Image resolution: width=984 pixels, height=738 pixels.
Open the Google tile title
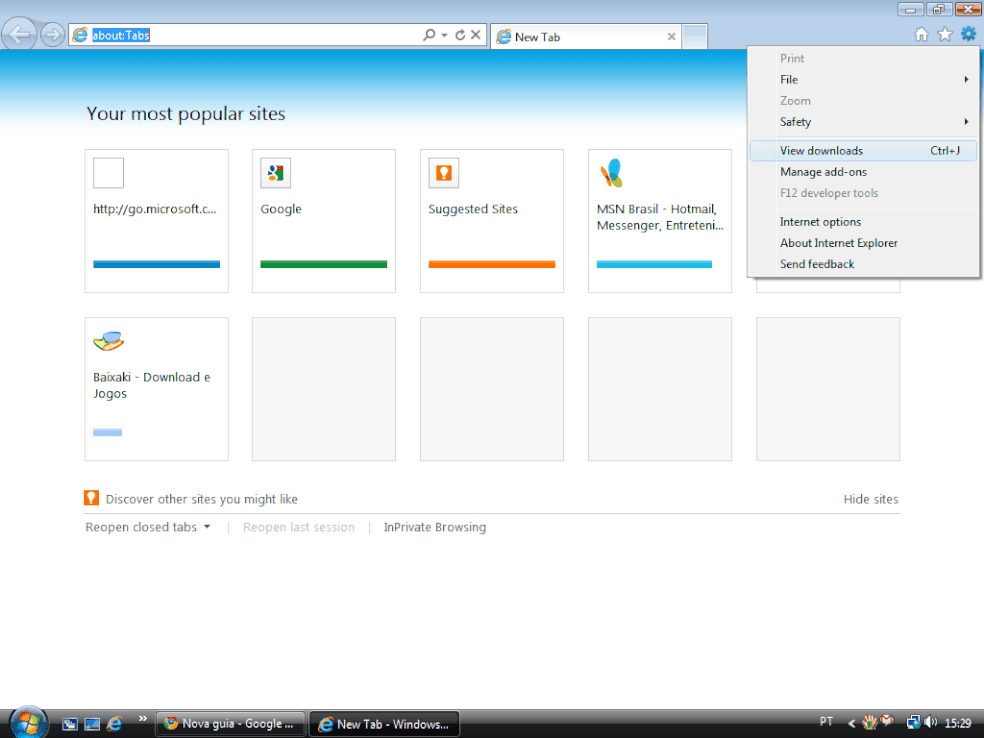281,209
